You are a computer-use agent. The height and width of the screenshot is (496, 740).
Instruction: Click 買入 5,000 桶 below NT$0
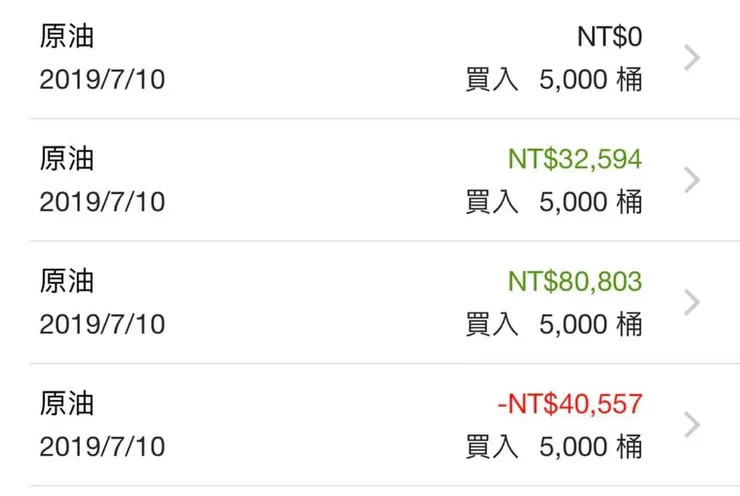(553, 80)
